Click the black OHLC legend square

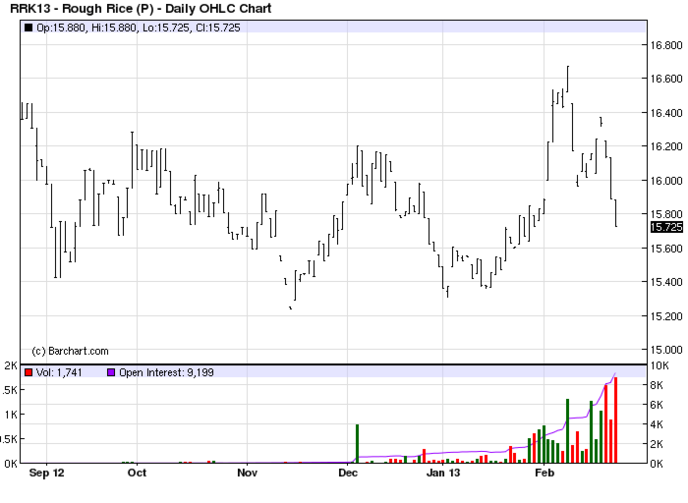28,26
